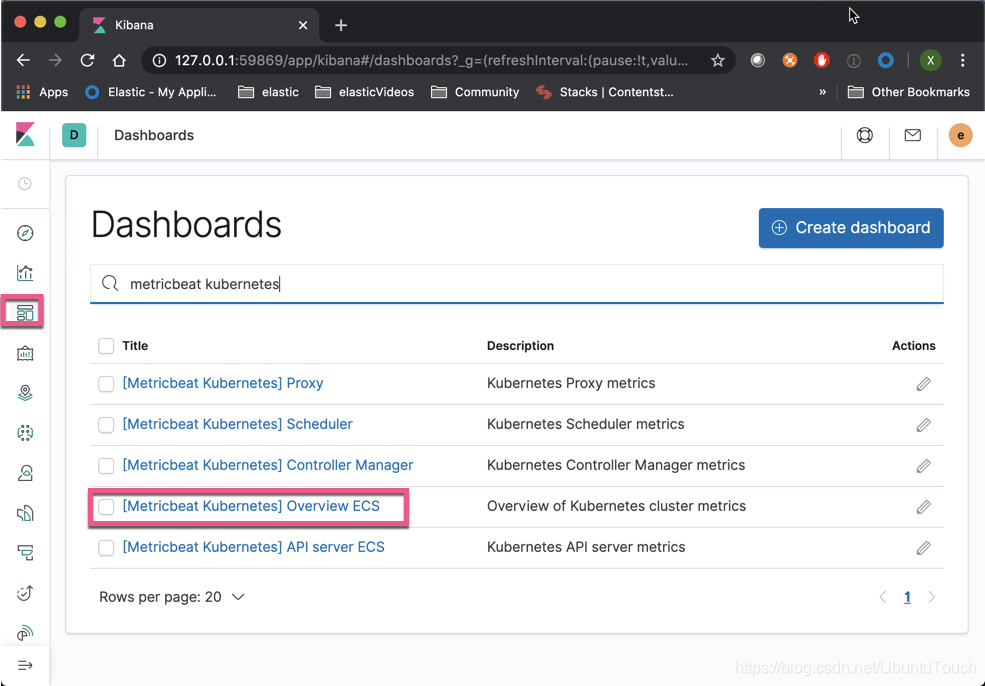Open elasticVideos bookmarks folder

[364, 92]
